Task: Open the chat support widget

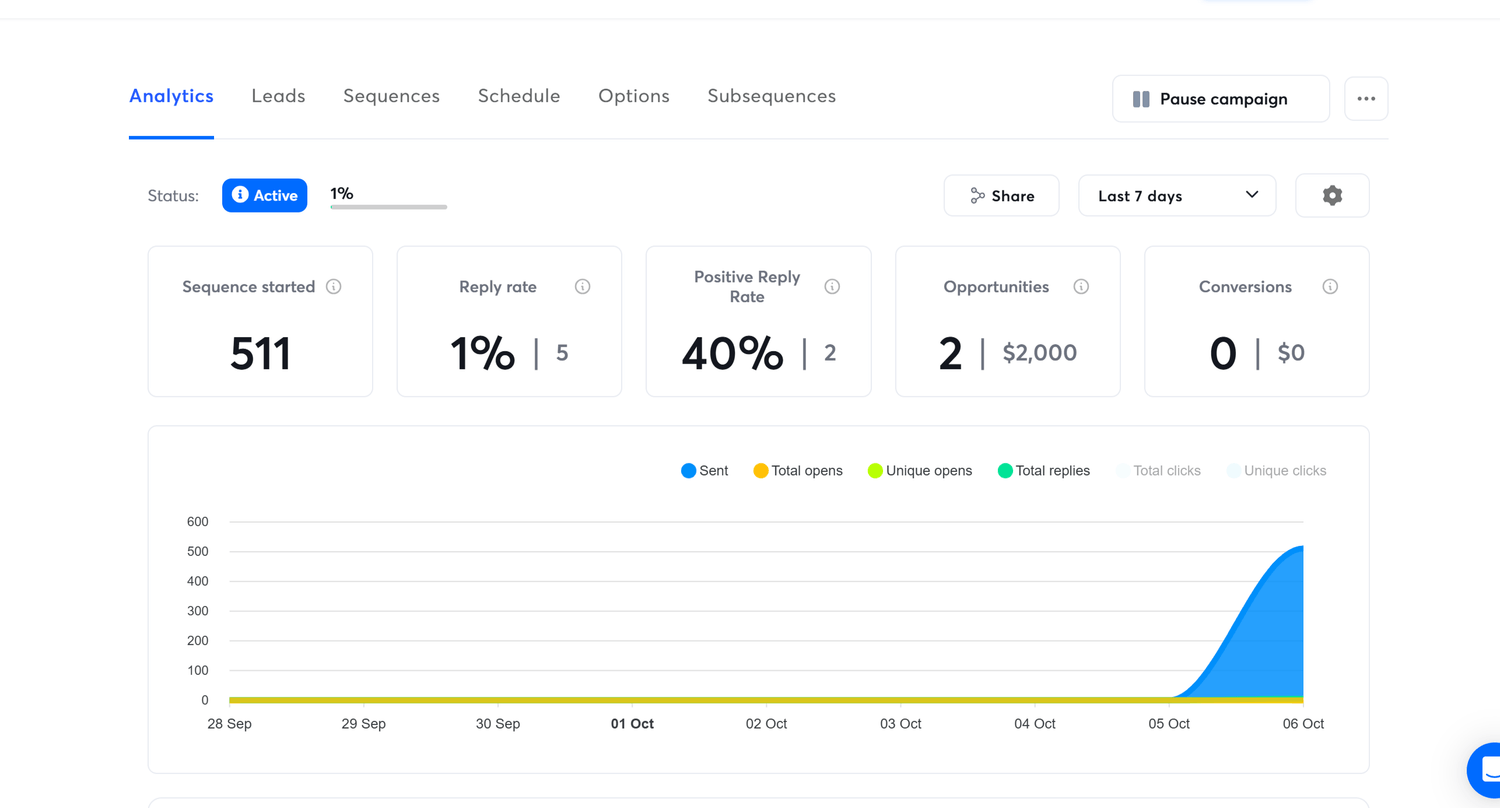Action: (x=1488, y=770)
